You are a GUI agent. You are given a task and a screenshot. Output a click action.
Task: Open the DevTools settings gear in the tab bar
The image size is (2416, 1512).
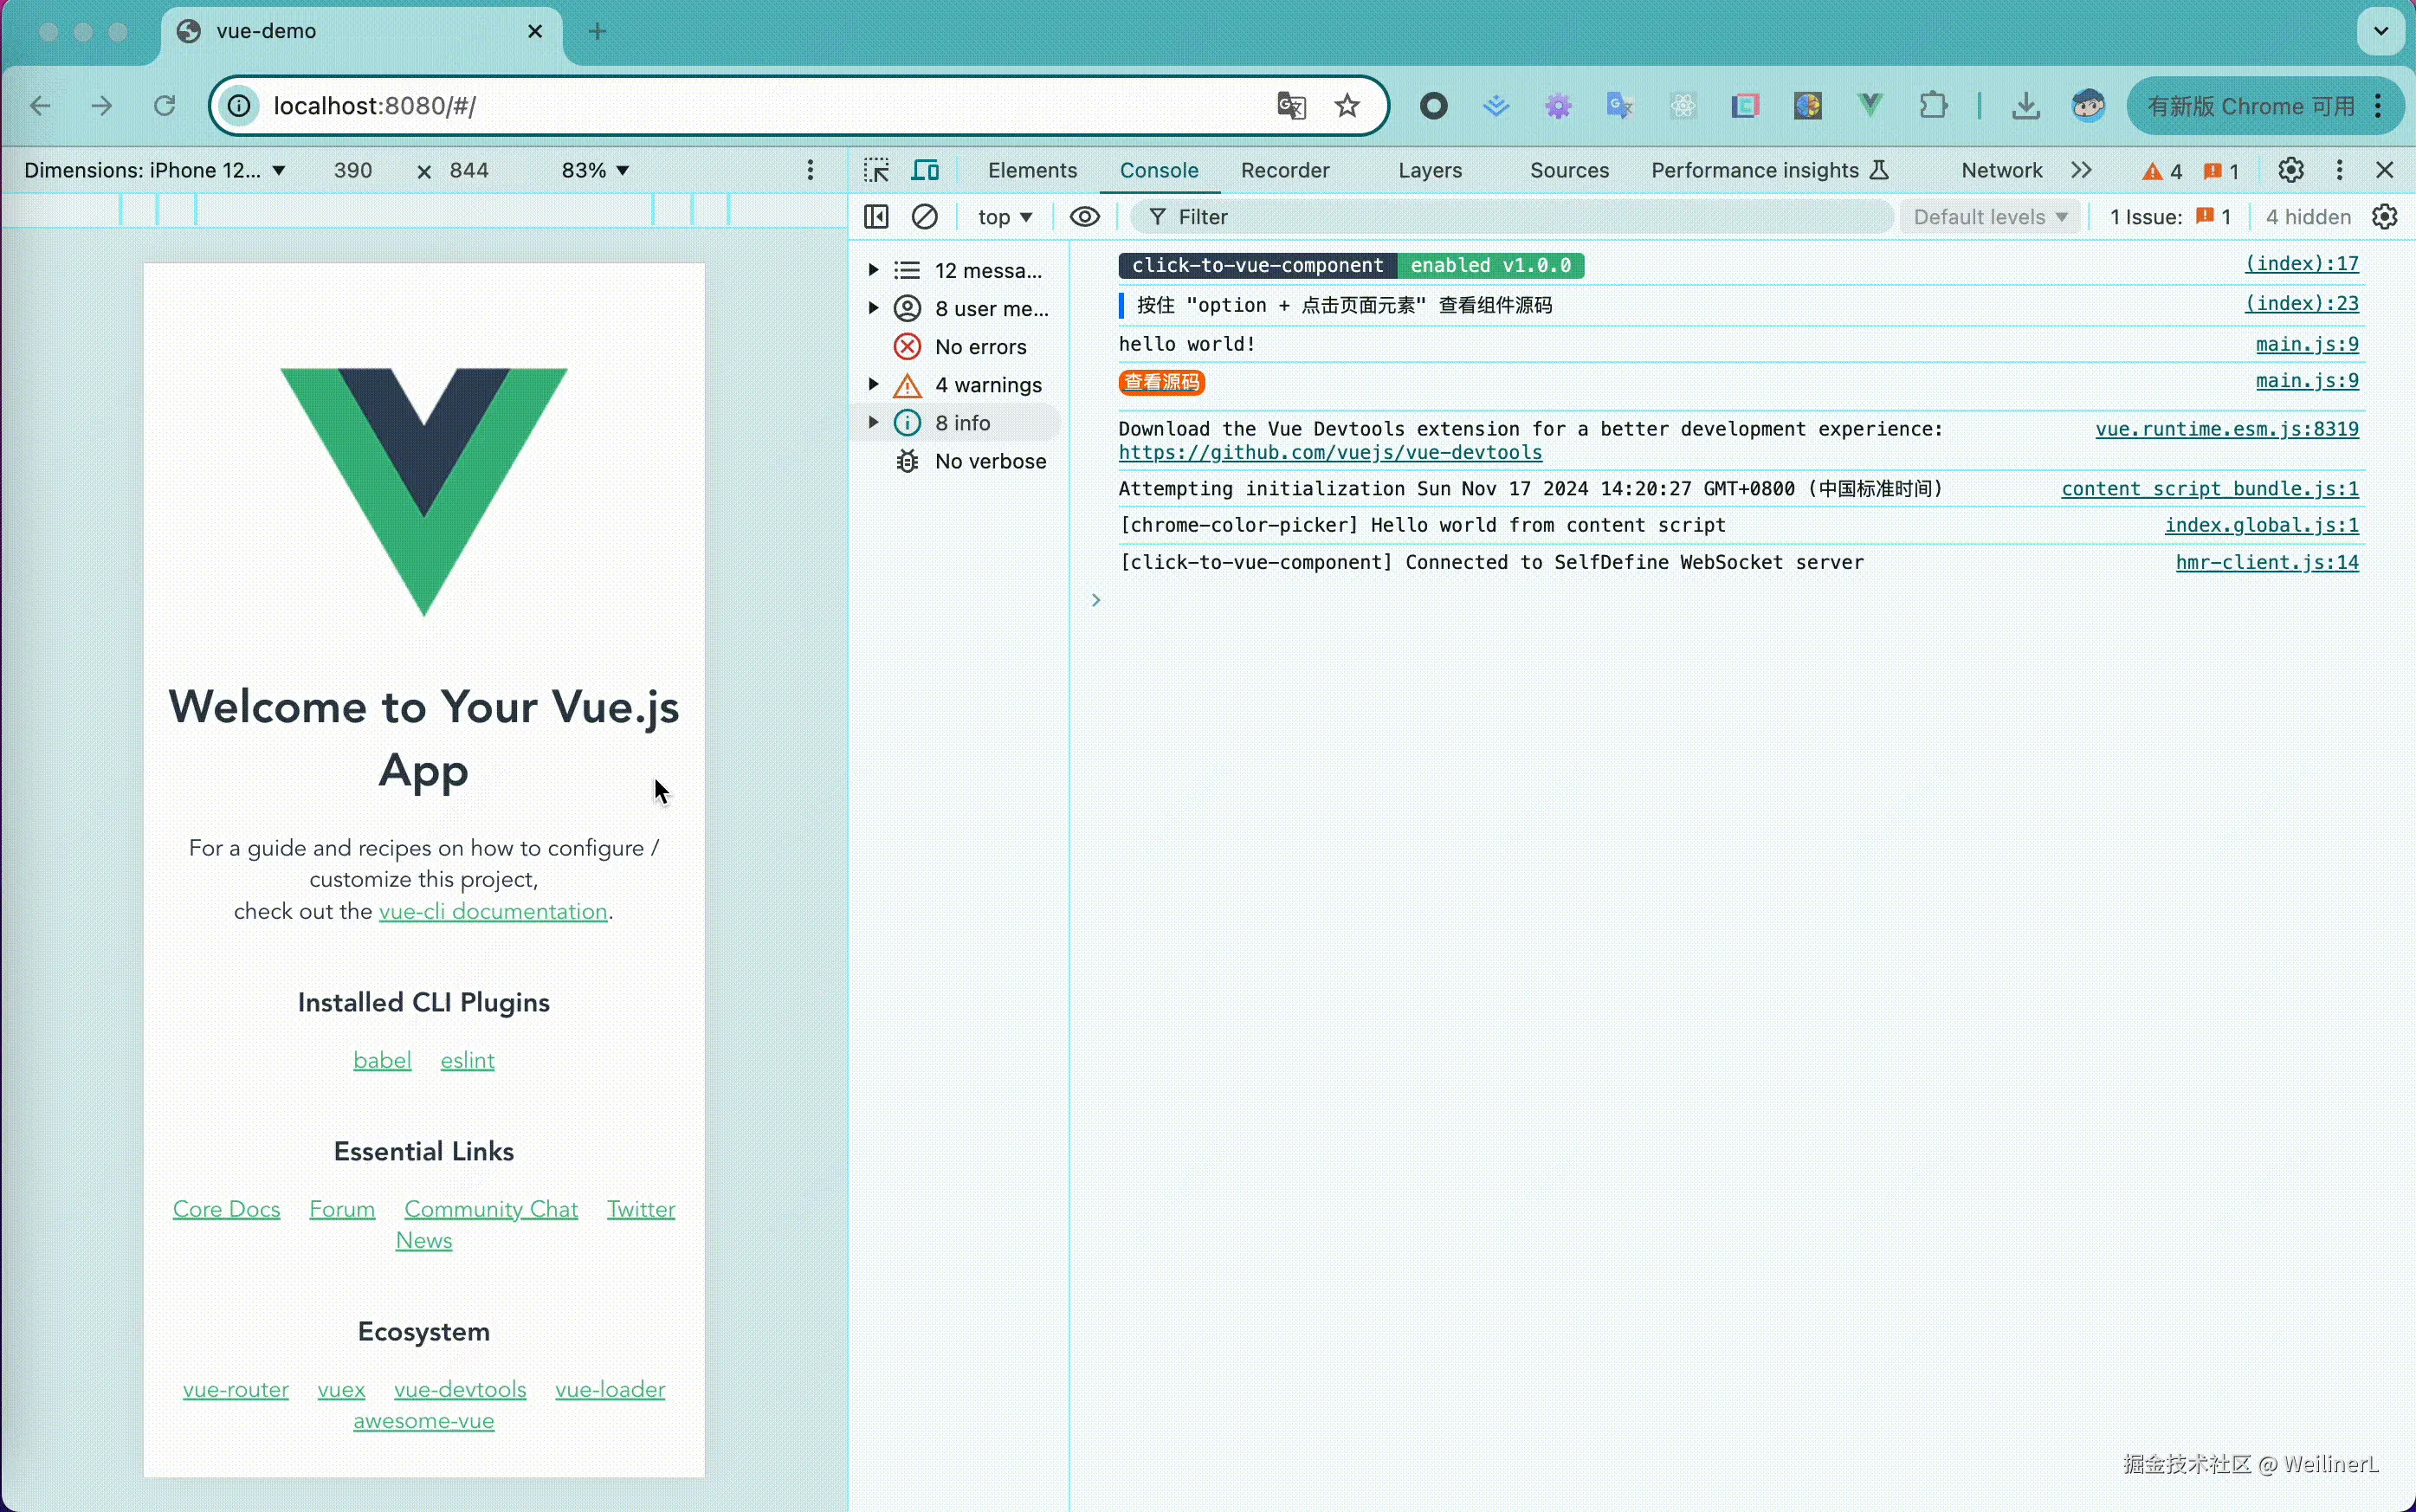pos(2291,170)
